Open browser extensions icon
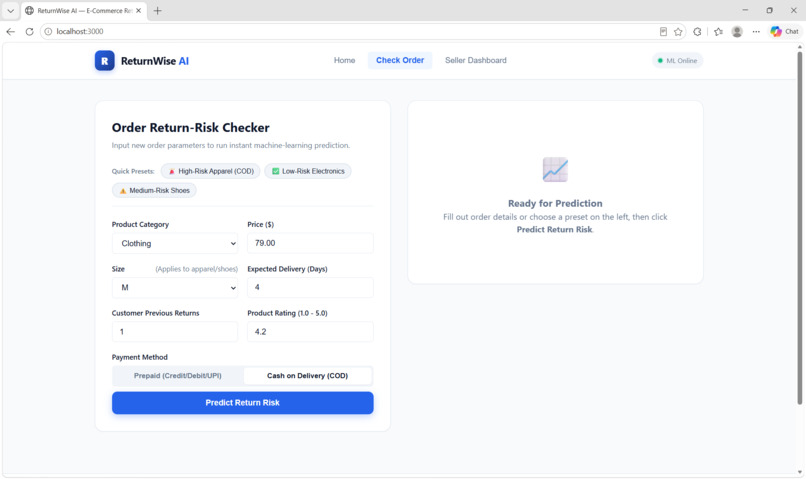This screenshot has width=806, height=479. click(x=697, y=31)
